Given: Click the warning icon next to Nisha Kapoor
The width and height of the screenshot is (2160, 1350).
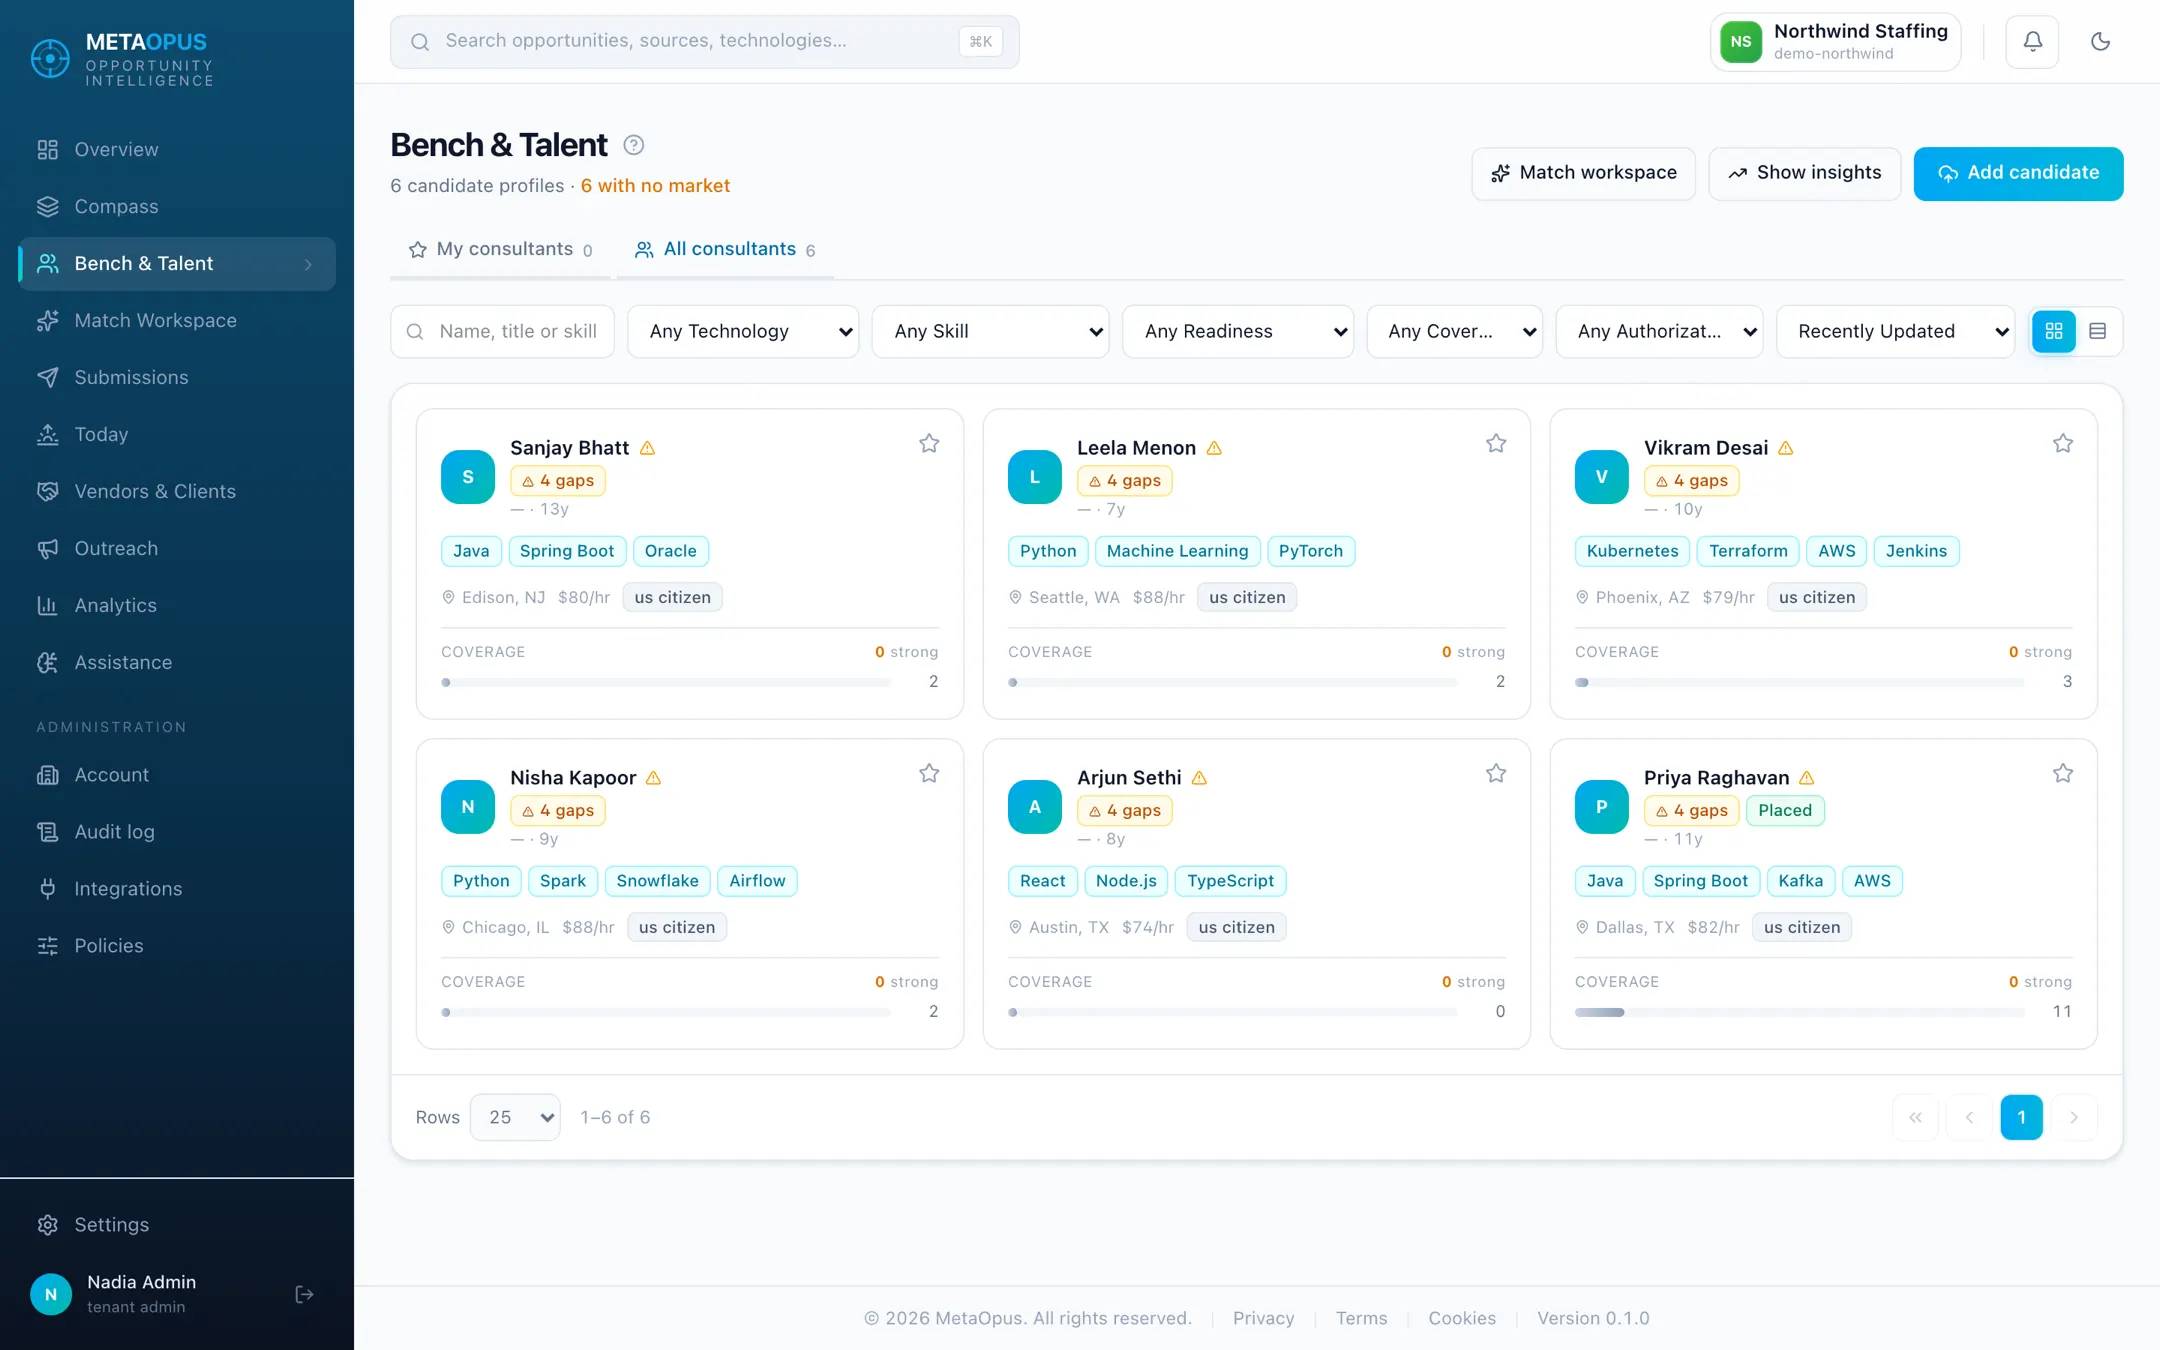Looking at the screenshot, I should pyautogui.click(x=654, y=778).
